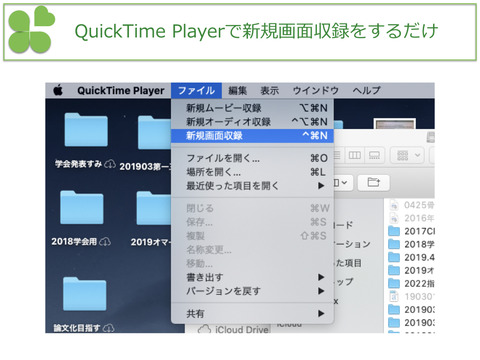
Task: Switch Finder to column view
Action: [x=354, y=155]
